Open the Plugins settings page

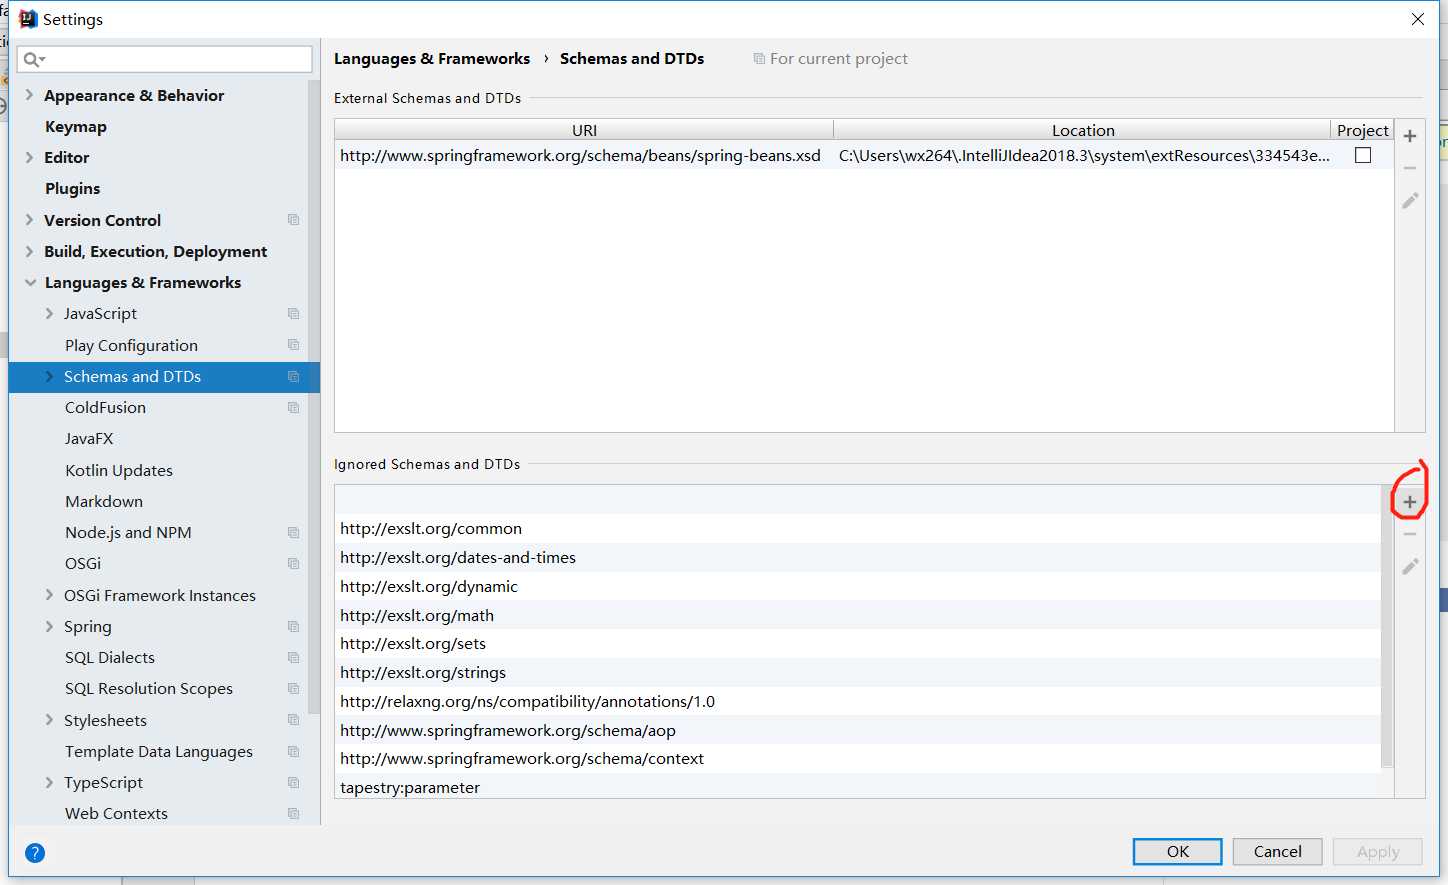(73, 188)
